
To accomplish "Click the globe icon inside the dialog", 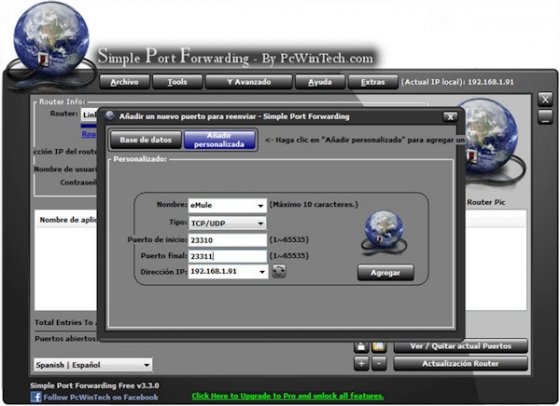I will tap(384, 233).
